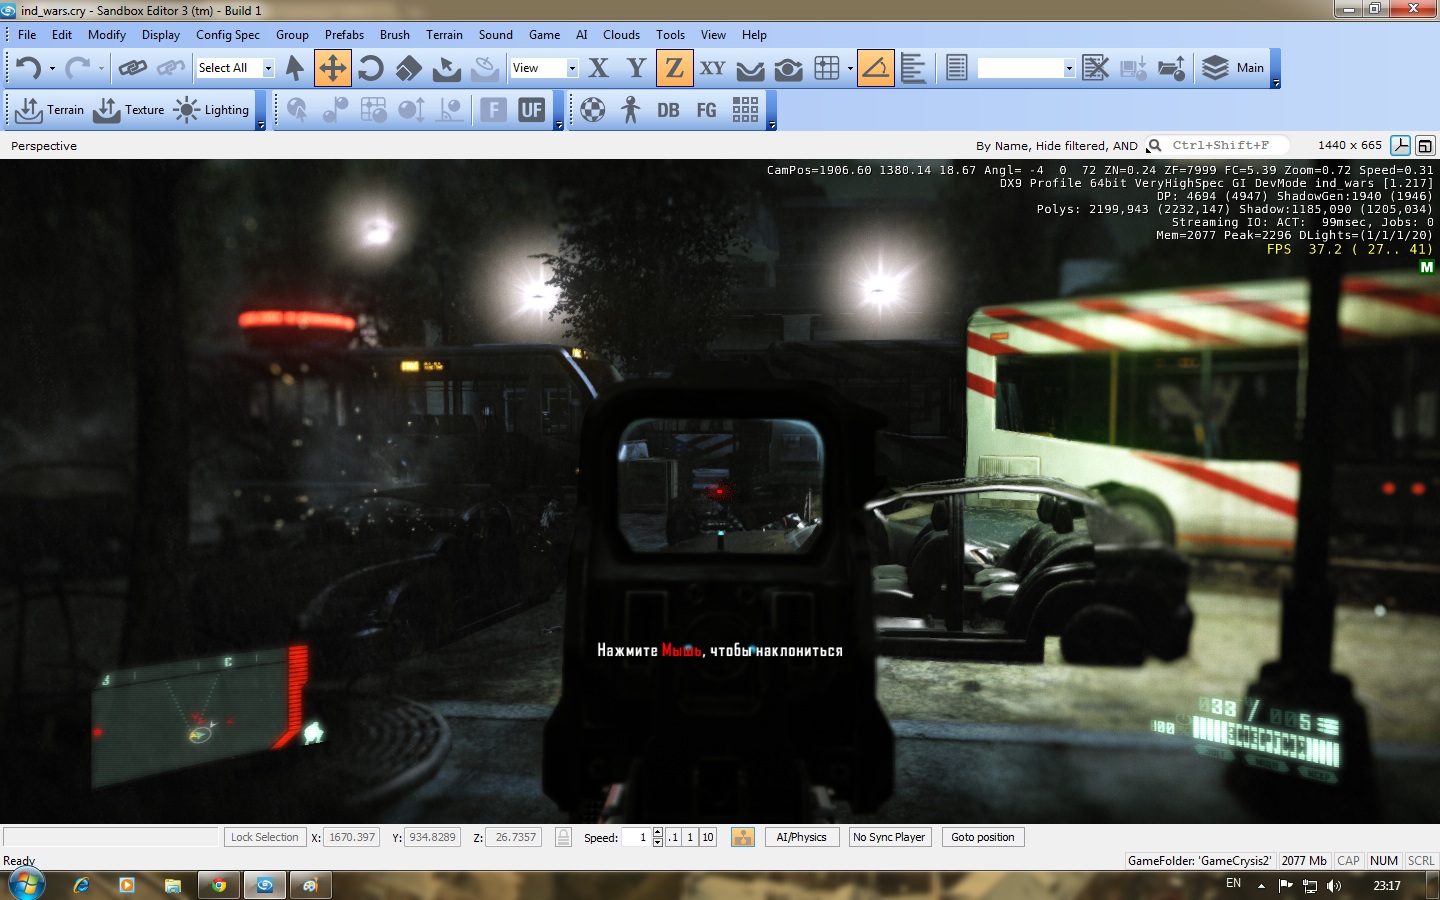1440x900 pixels.
Task: Toggle the Z axis constraint
Action: coord(674,68)
